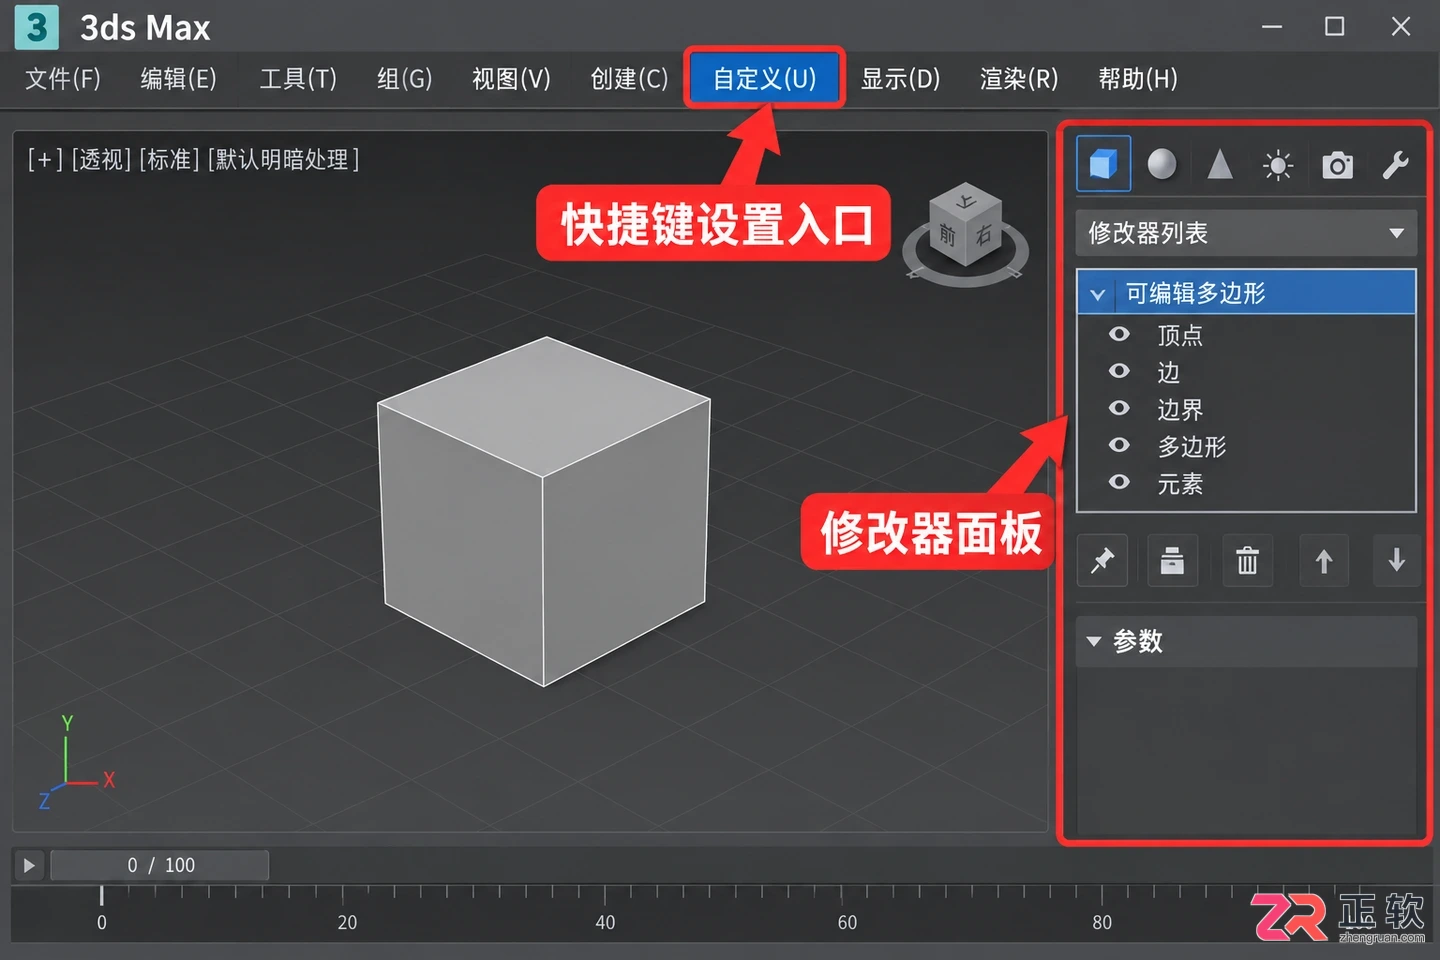This screenshot has height=960, width=1440.
Task: Open the 工具(T) menu
Action: [298, 79]
